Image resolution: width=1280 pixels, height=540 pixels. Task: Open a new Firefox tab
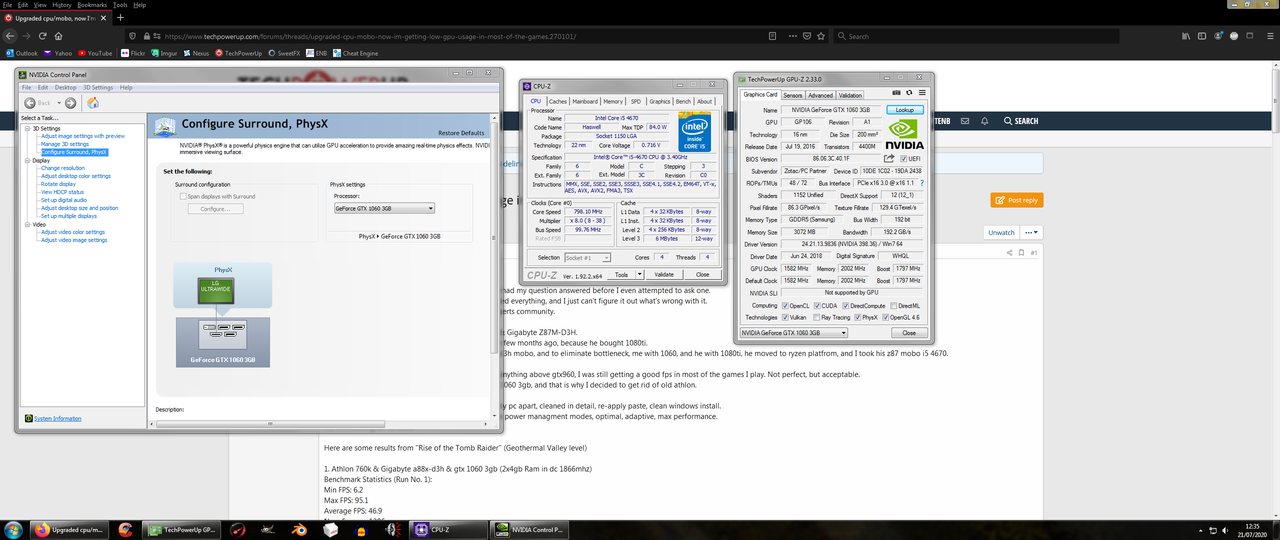[121, 18]
